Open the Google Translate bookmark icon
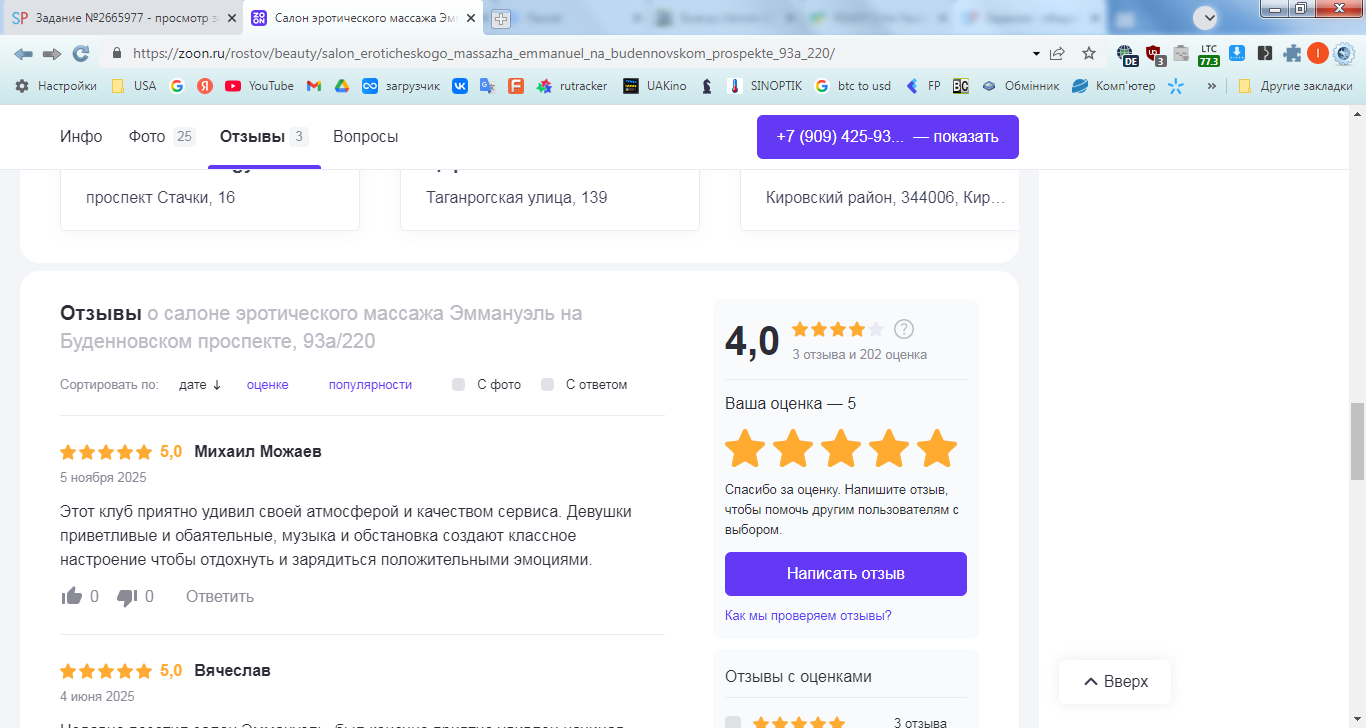The height and width of the screenshot is (728, 1366). point(488,86)
